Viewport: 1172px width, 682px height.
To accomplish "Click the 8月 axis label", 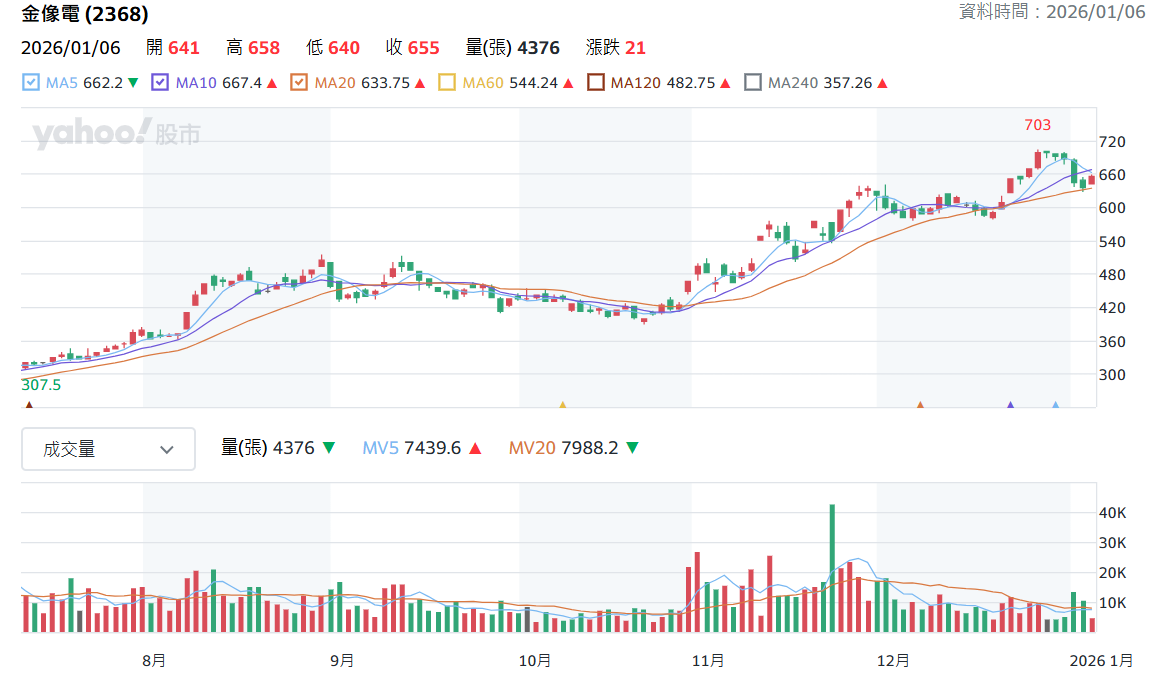I will click(x=154, y=661).
